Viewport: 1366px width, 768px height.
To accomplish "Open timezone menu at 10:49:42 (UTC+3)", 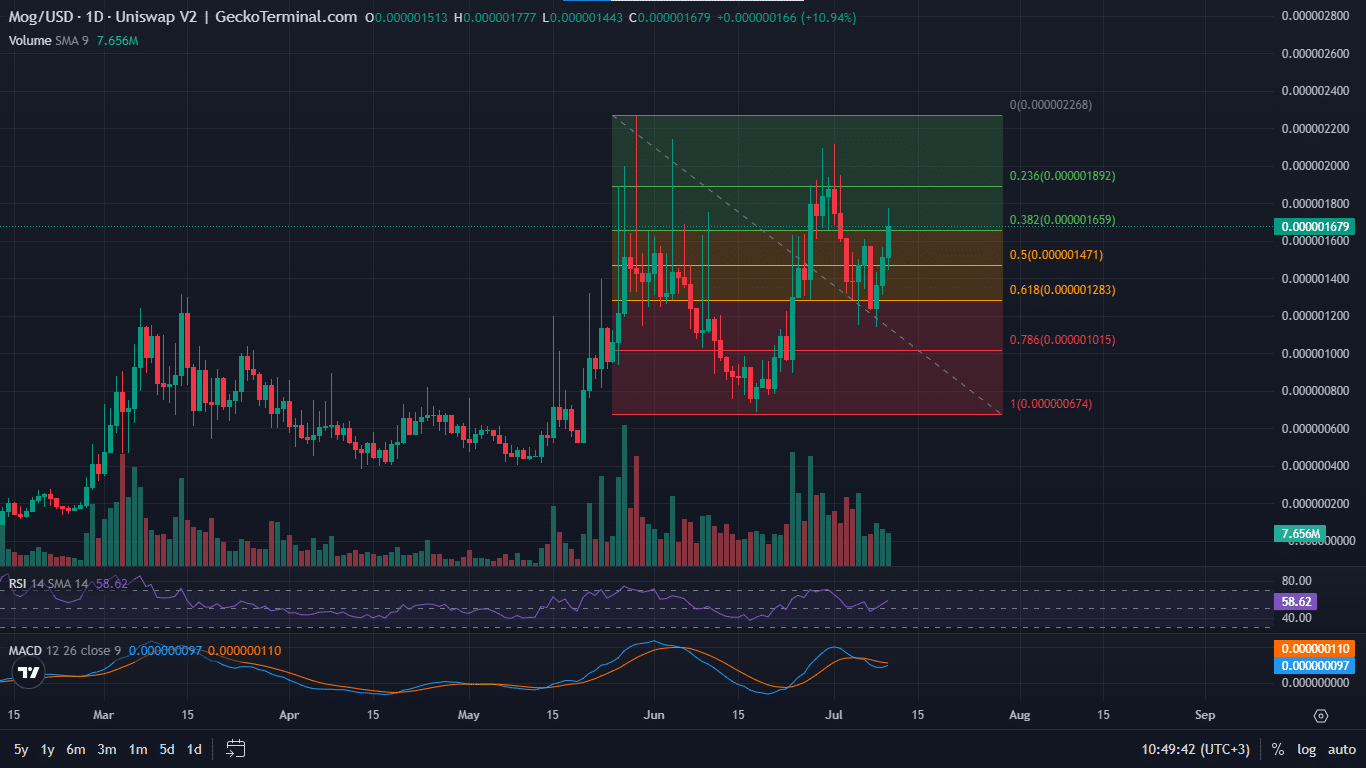I will [1195, 749].
